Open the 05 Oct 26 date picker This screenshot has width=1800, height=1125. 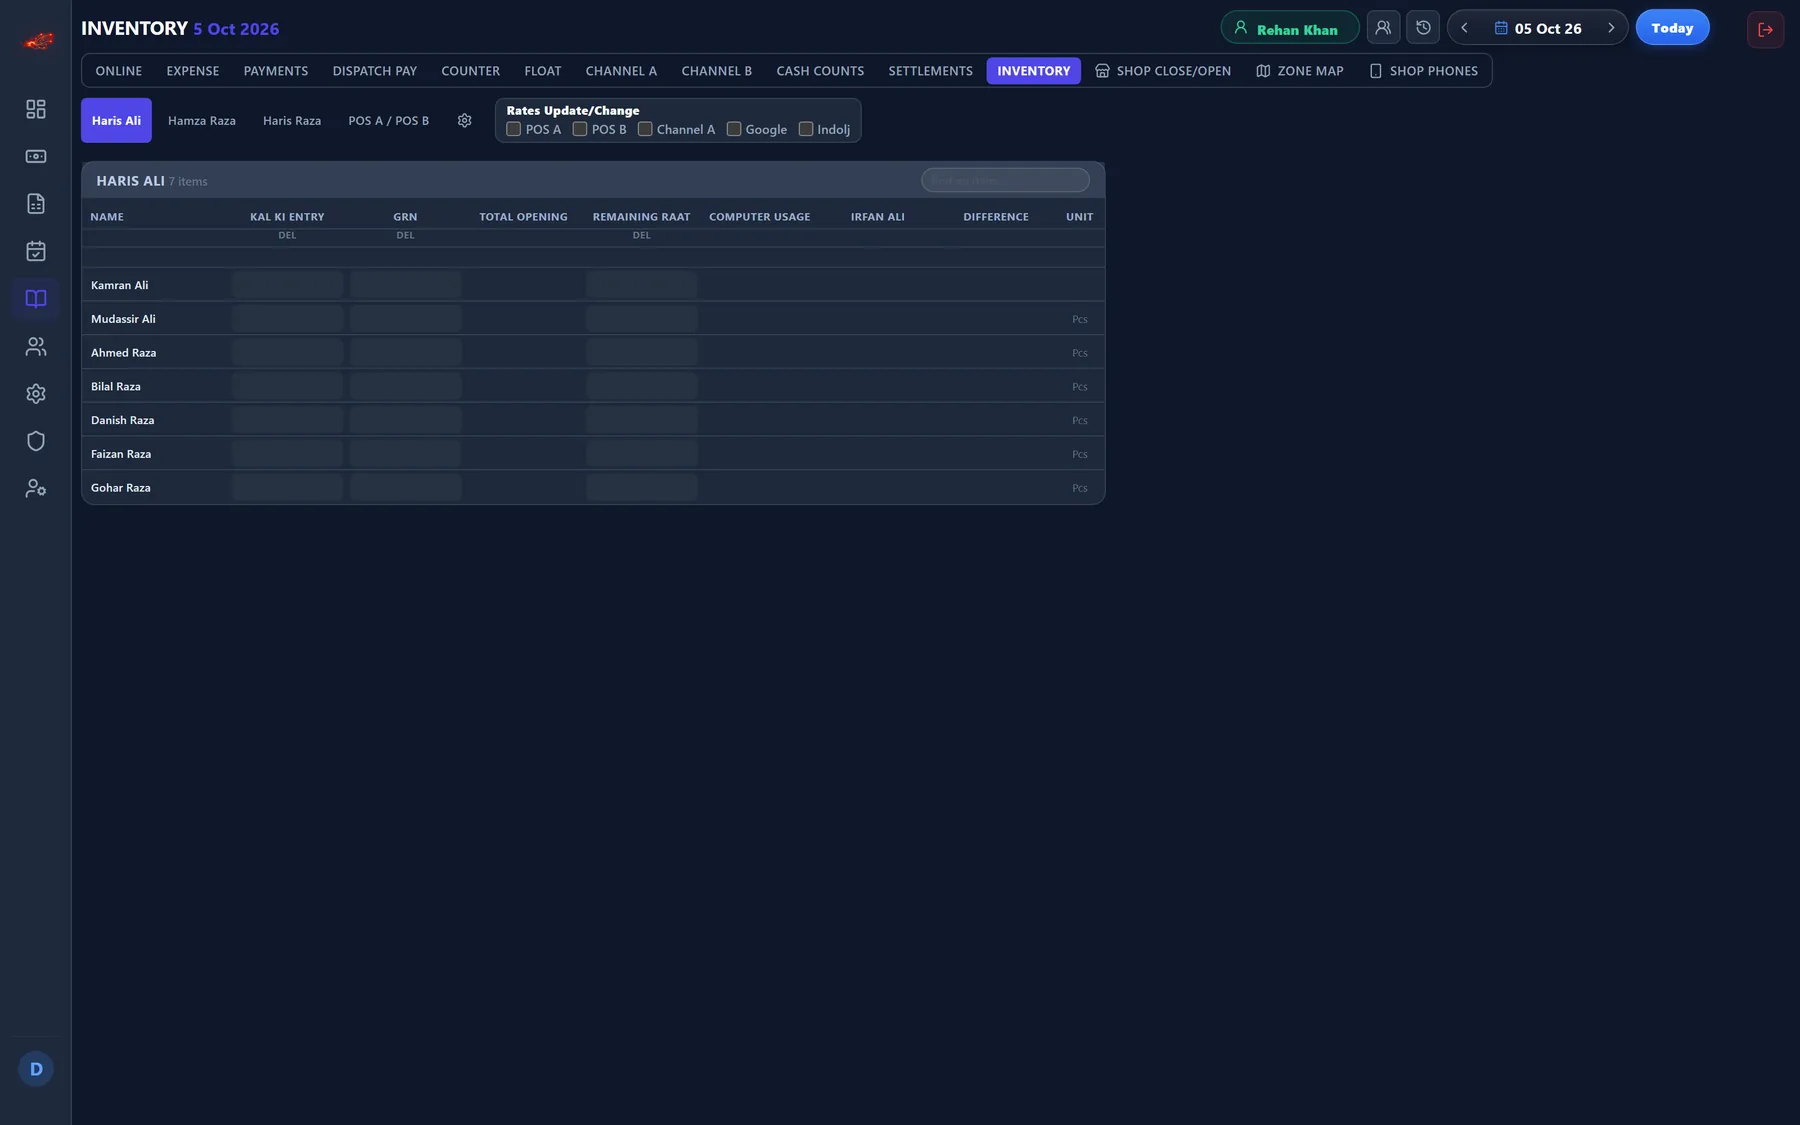pyautogui.click(x=1538, y=28)
